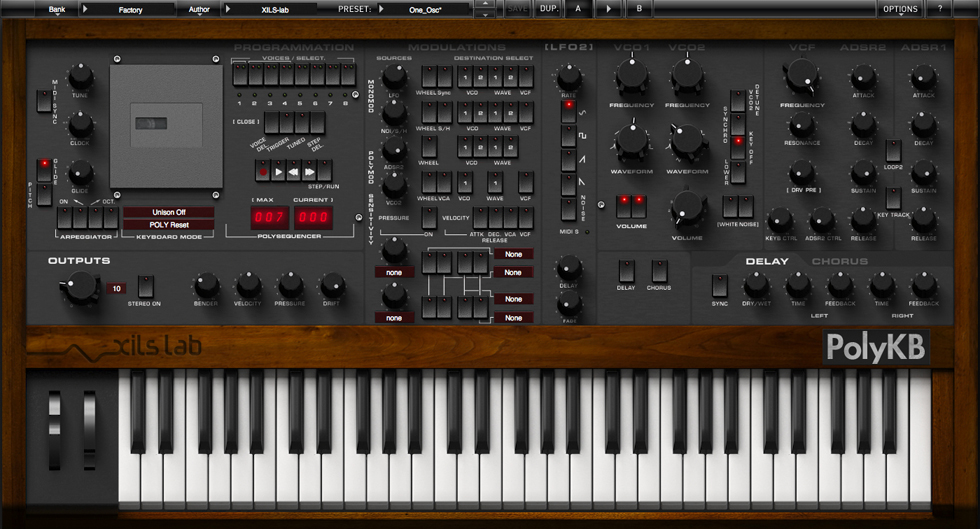Toggle the MIDI SYNC switch
This screenshot has height=529, width=980.
44,101
